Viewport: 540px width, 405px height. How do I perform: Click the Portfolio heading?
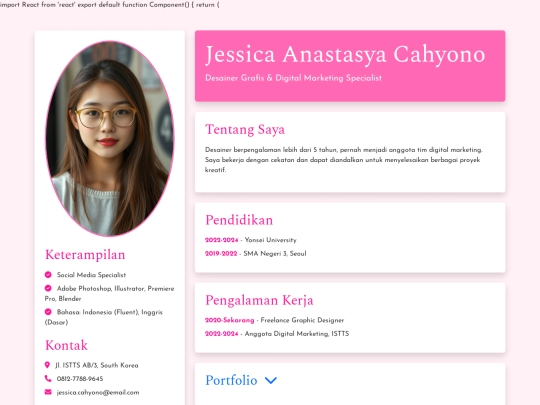click(231, 380)
